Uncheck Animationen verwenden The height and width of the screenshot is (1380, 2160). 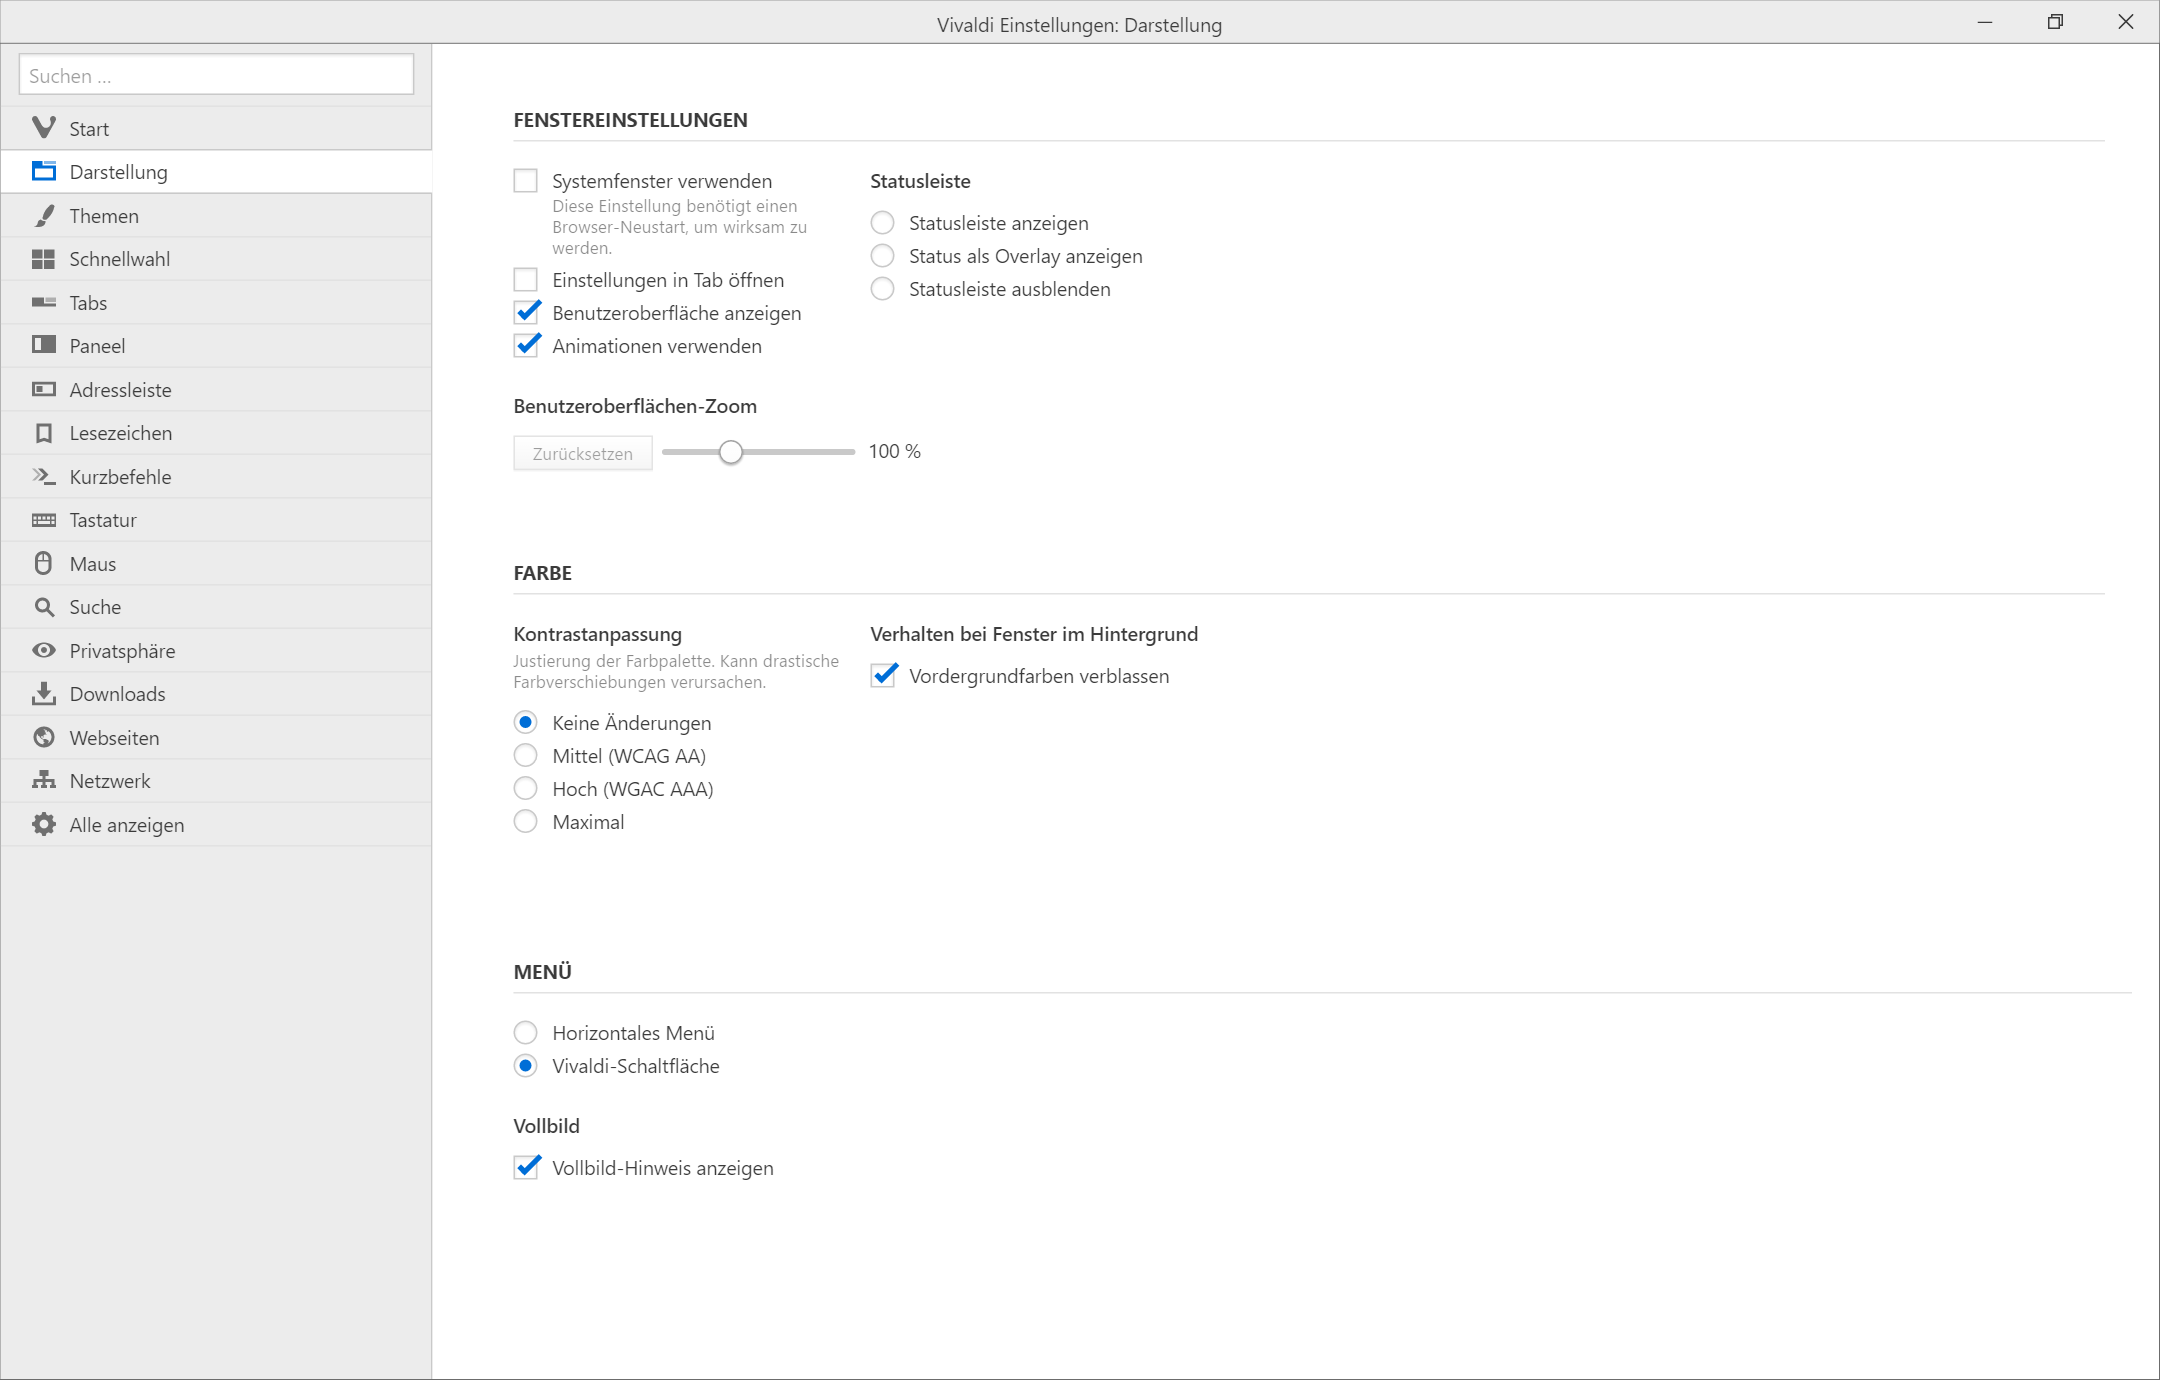point(526,346)
